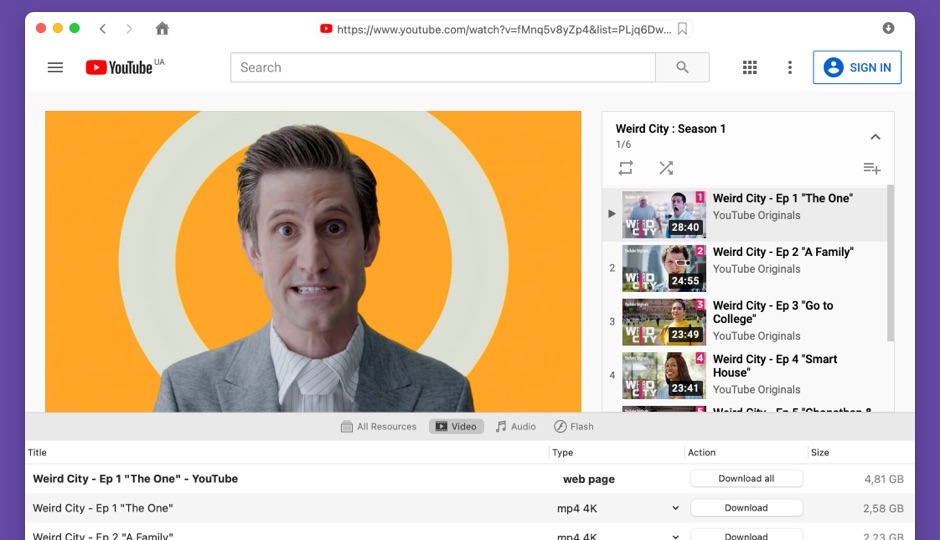The width and height of the screenshot is (940, 540).
Task: Toggle playlist shuffle
Action: 666,168
